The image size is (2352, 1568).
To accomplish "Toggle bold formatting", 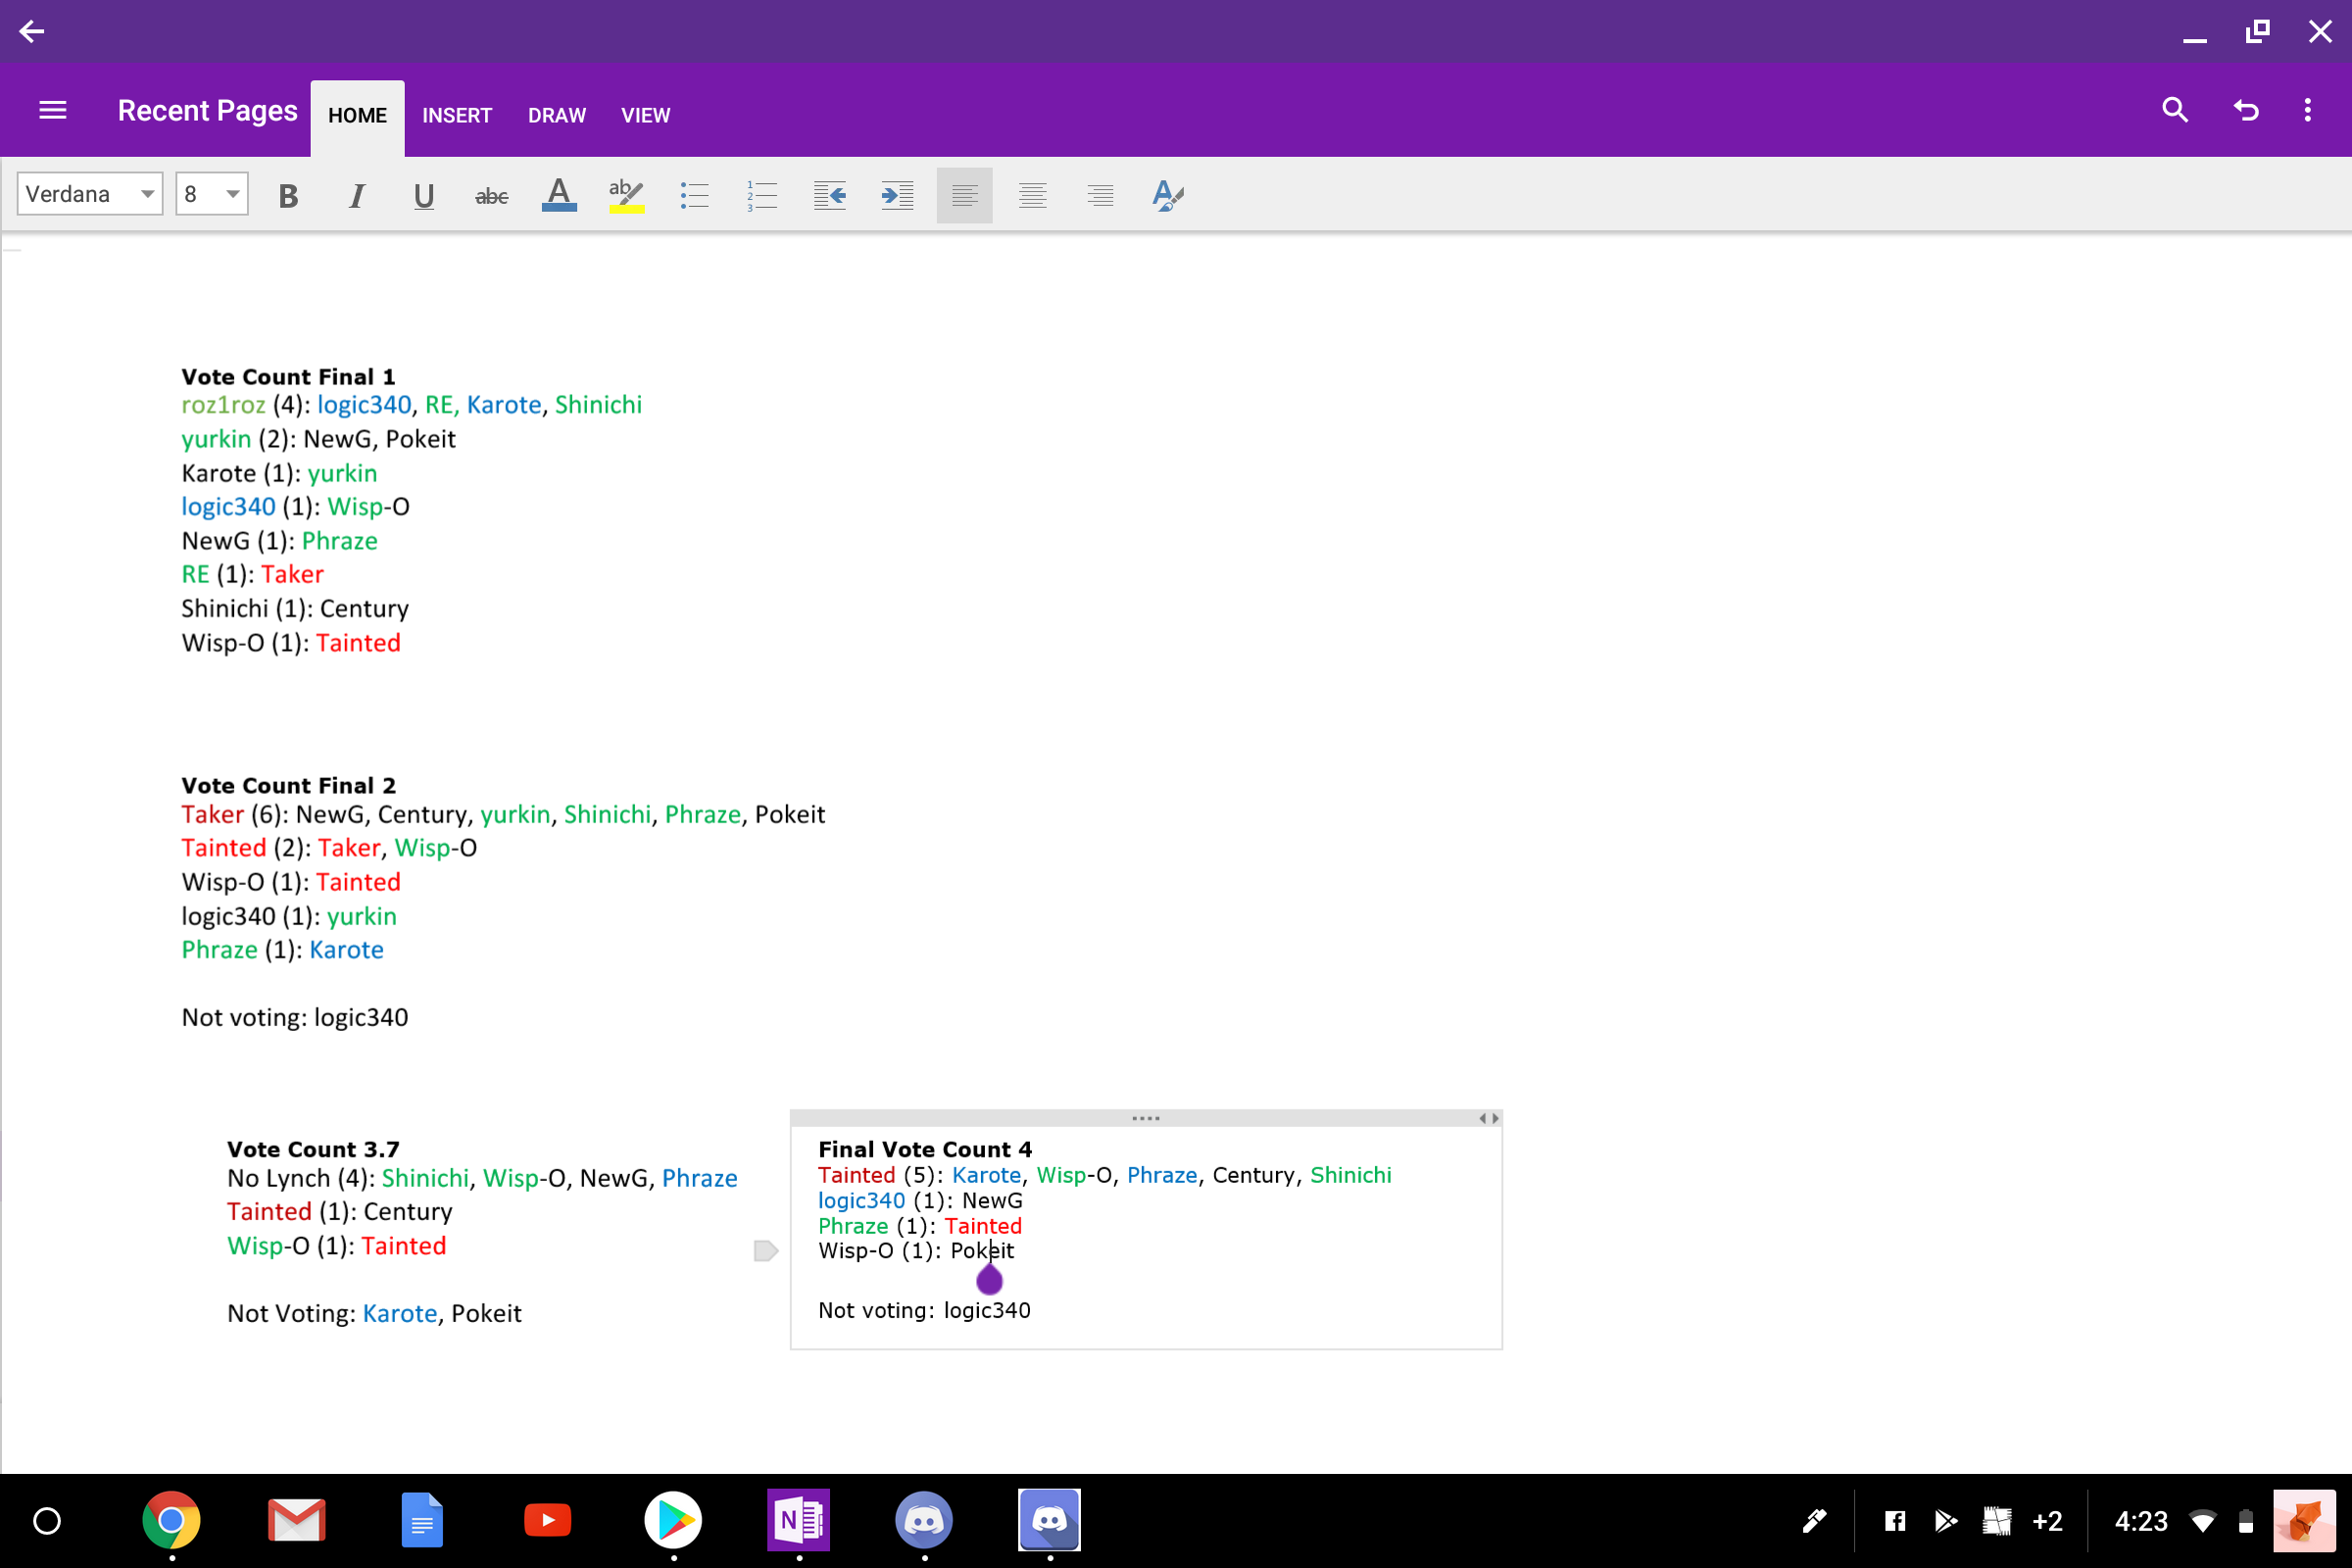I will (288, 196).
